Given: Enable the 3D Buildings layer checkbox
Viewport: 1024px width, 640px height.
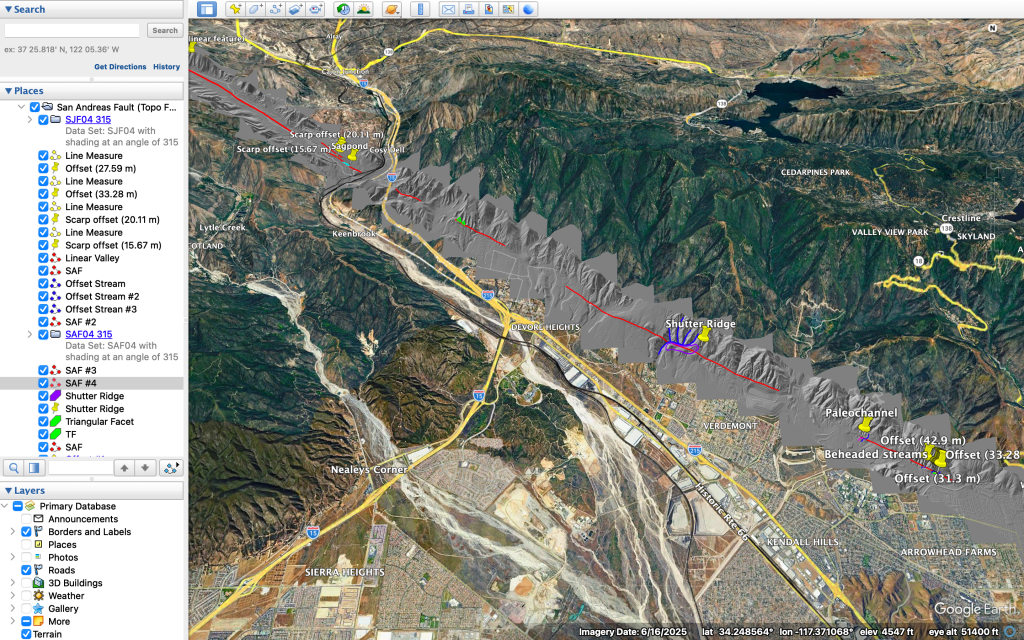Looking at the screenshot, I should pos(28,584).
